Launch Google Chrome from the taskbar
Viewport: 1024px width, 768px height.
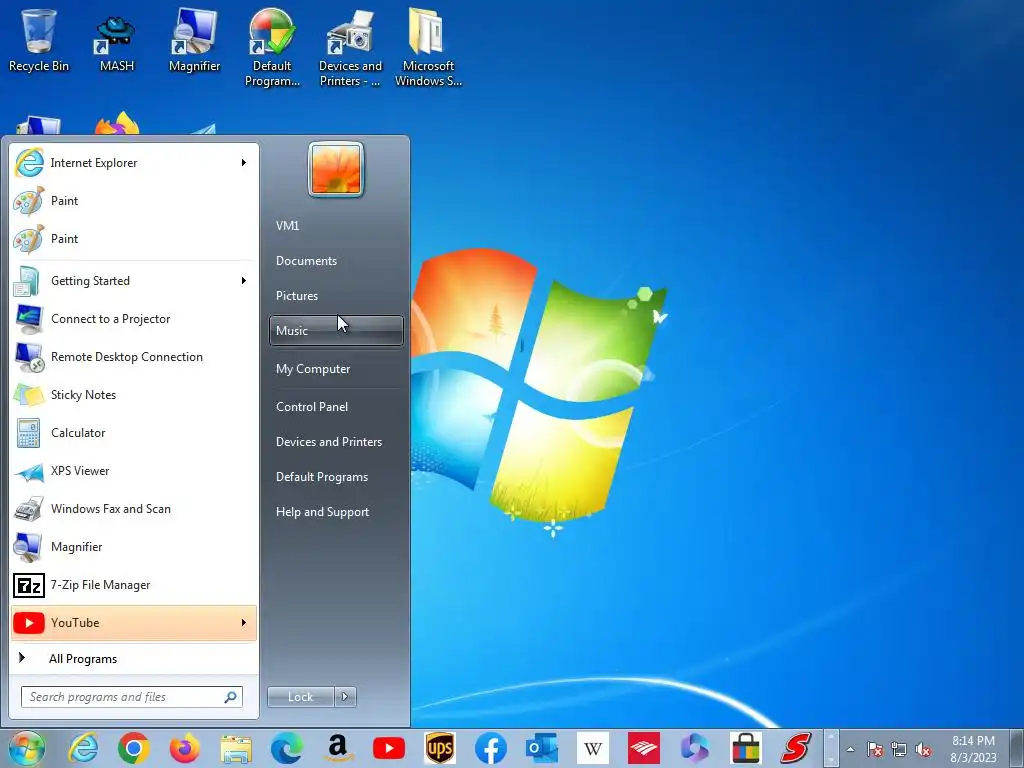(134, 748)
